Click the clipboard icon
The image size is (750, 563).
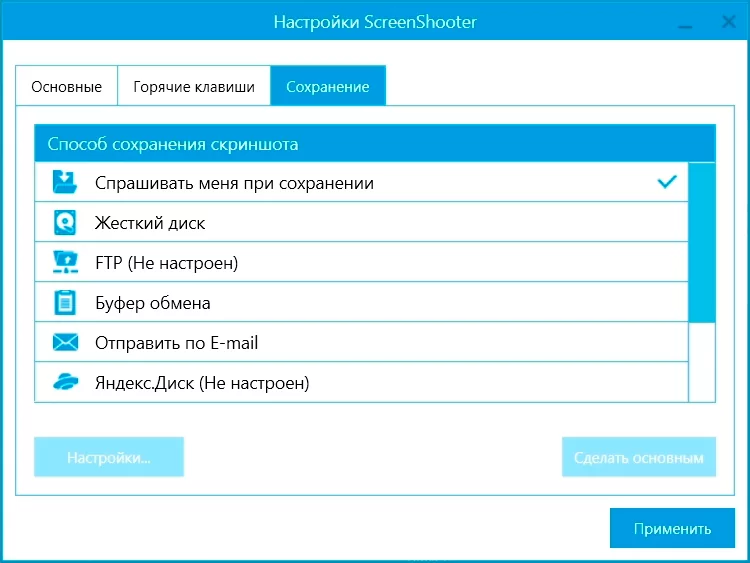(65, 302)
